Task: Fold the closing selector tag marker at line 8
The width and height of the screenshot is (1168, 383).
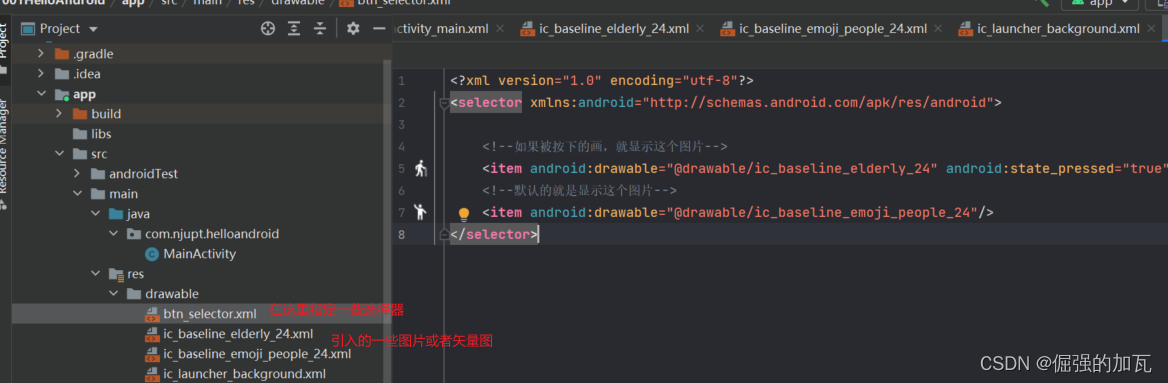Action: click(444, 234)
